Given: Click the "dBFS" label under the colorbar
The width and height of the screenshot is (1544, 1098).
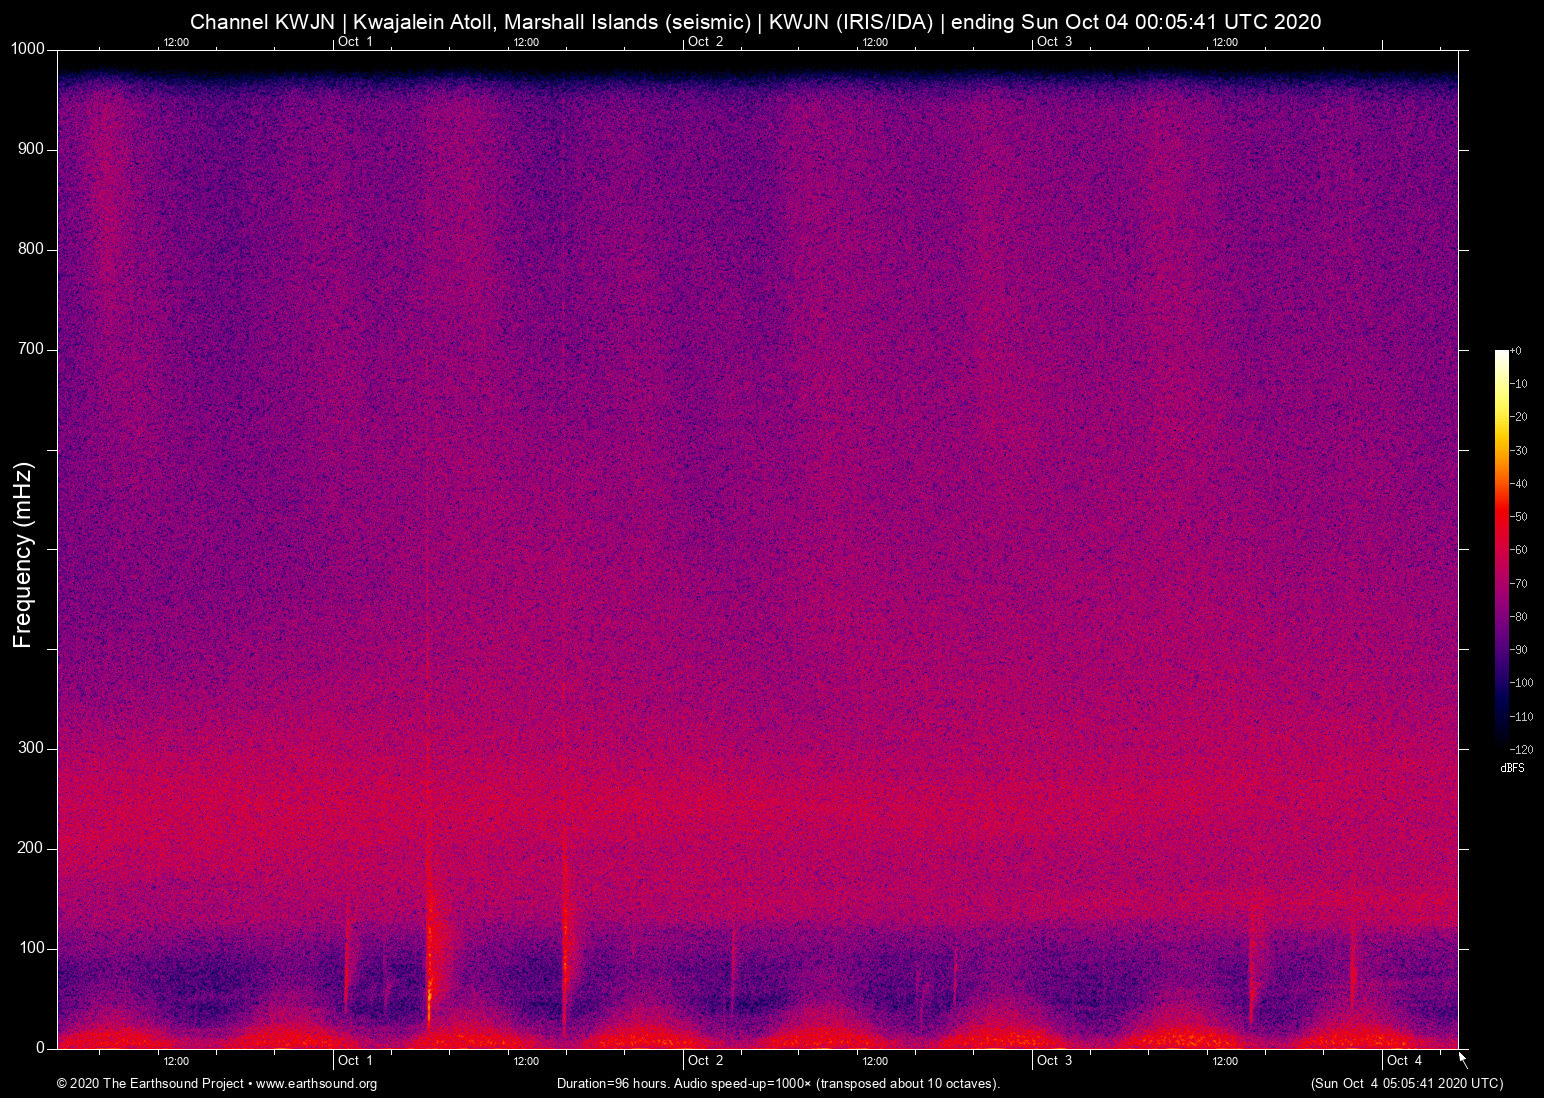Looking at the screenshot, I should (x=1512, y=768).
